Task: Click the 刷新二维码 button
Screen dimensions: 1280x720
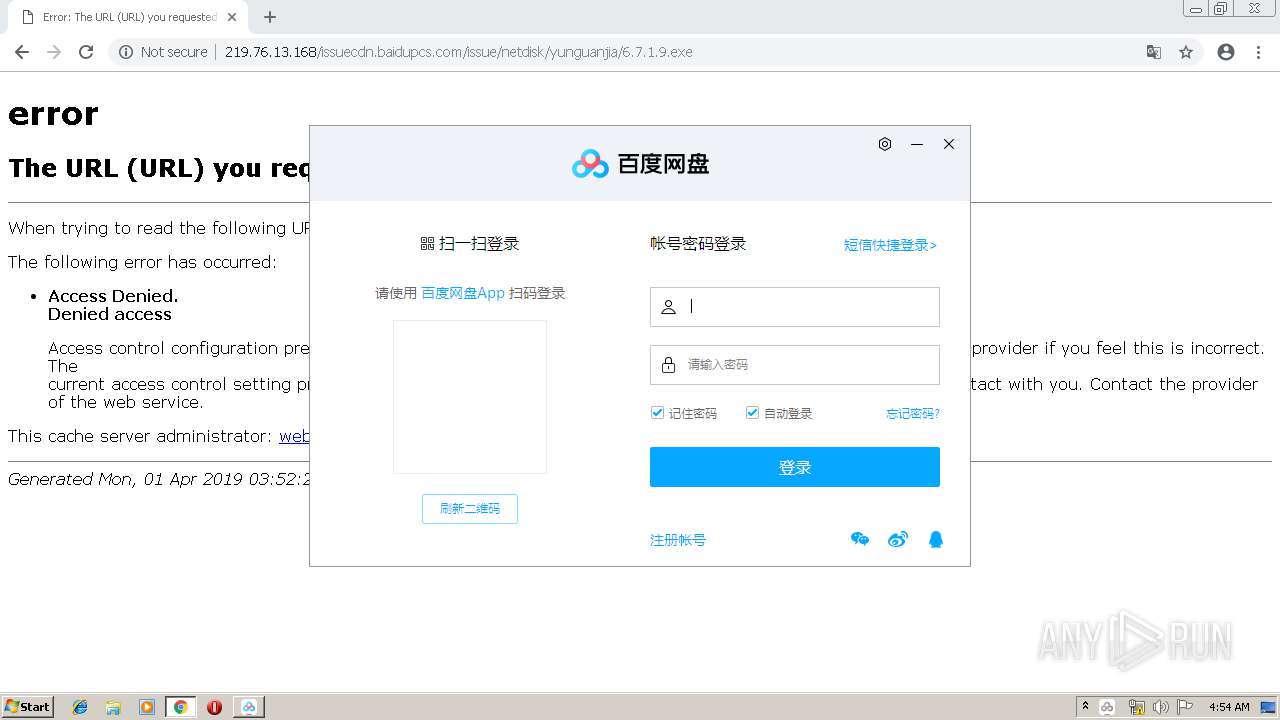Action: pos(470,509)
